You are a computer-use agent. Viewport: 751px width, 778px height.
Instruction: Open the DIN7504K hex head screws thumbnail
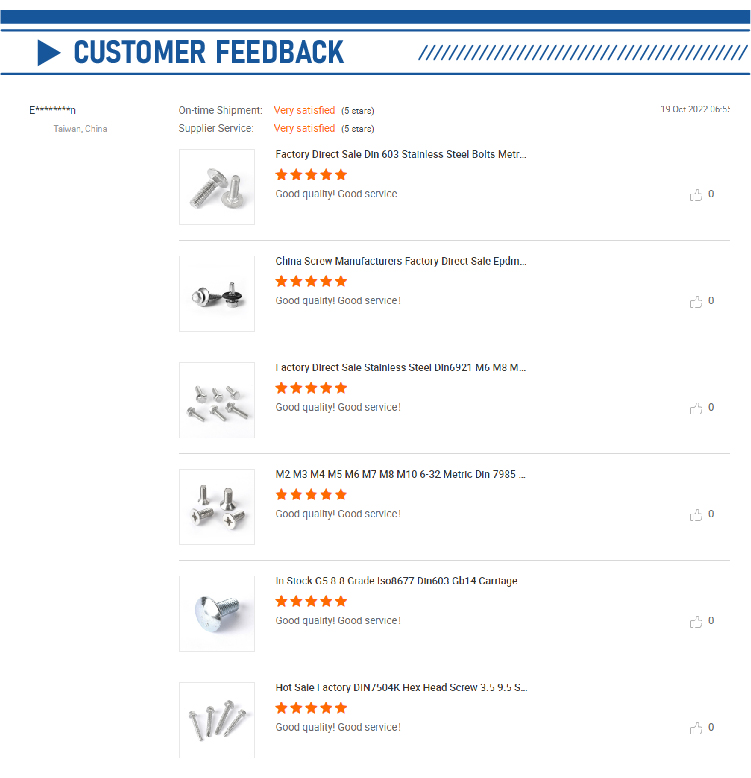(217, 720)
